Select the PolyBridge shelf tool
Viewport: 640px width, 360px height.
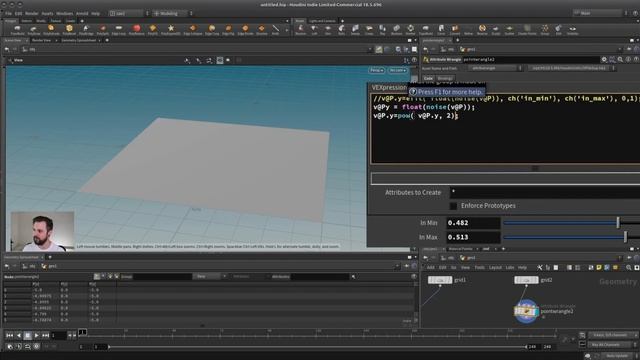click(86, 30)
